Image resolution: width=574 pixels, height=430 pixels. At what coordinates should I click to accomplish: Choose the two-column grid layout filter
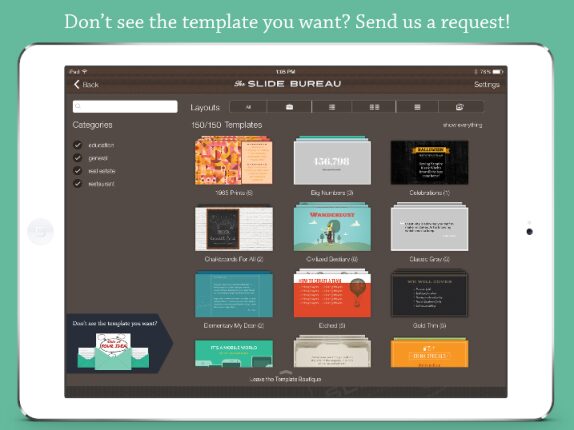pos(374,107)
